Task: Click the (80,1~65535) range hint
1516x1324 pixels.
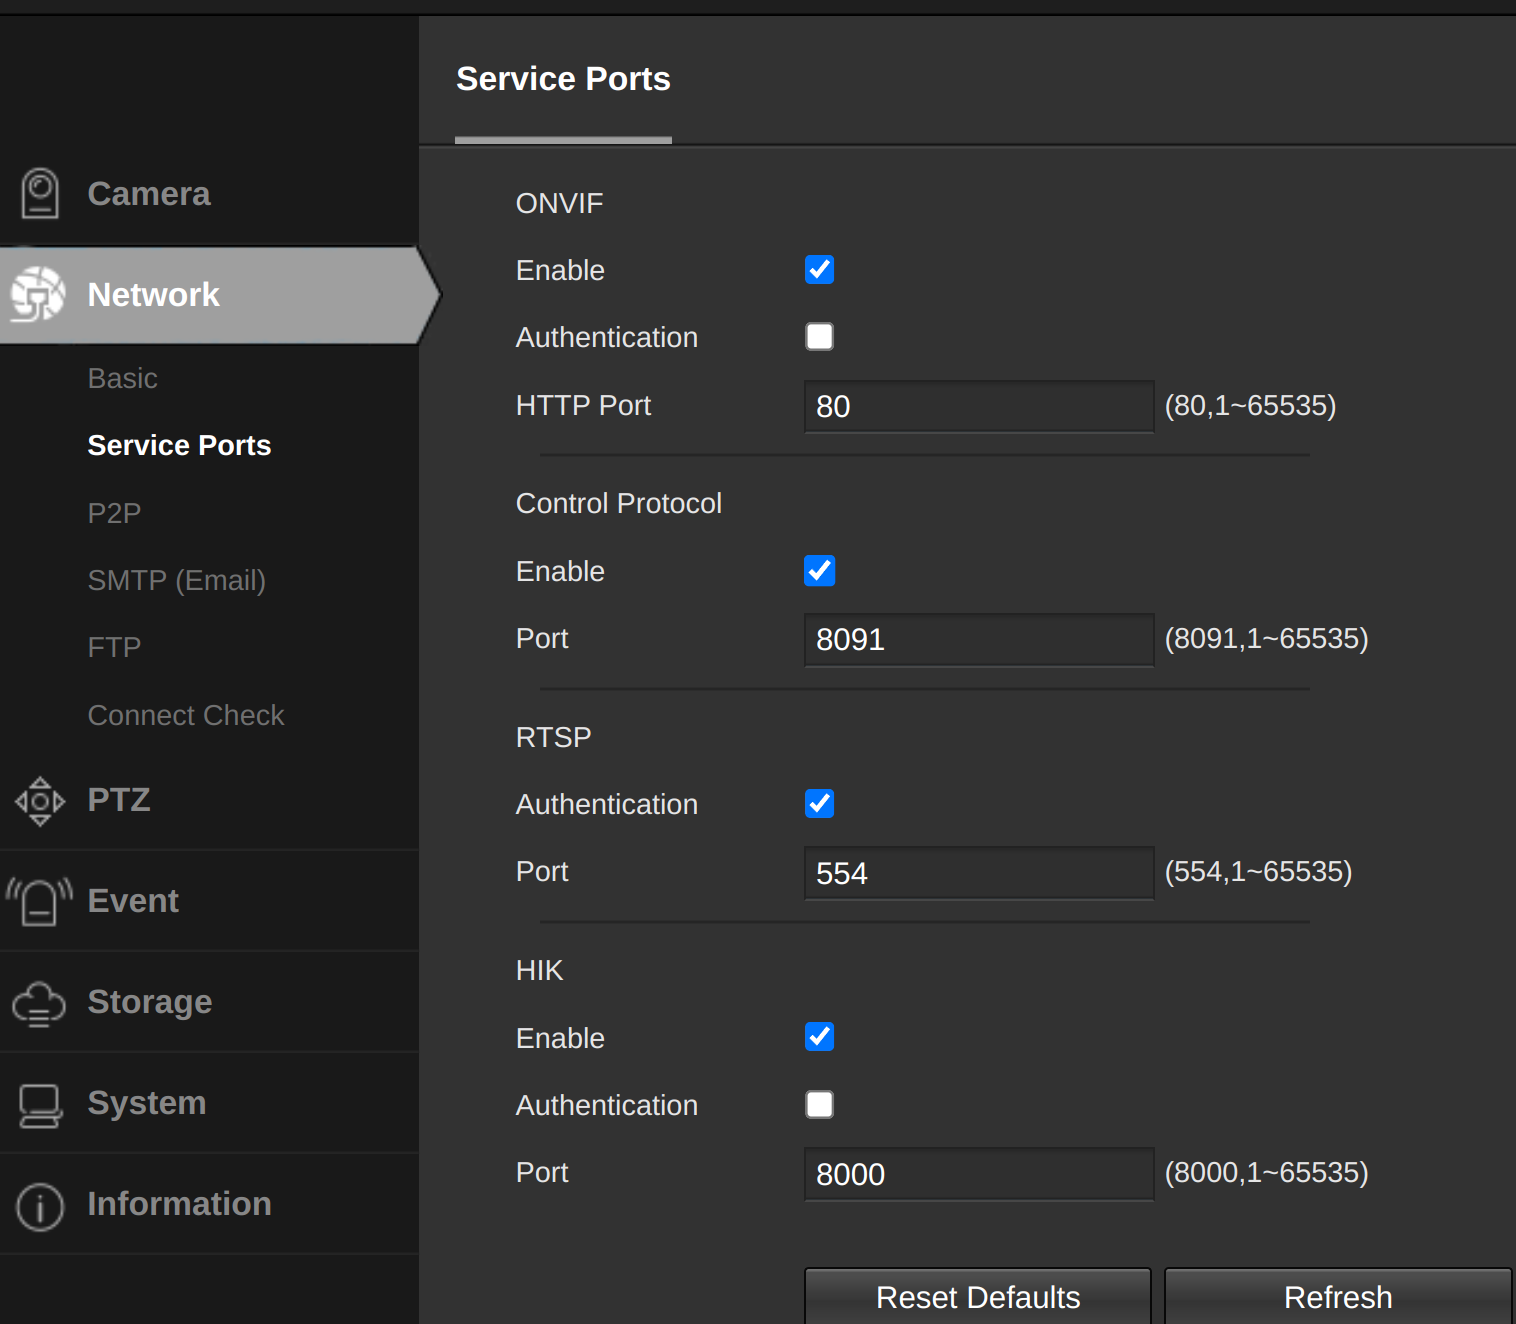Action: coord(1250,405)
